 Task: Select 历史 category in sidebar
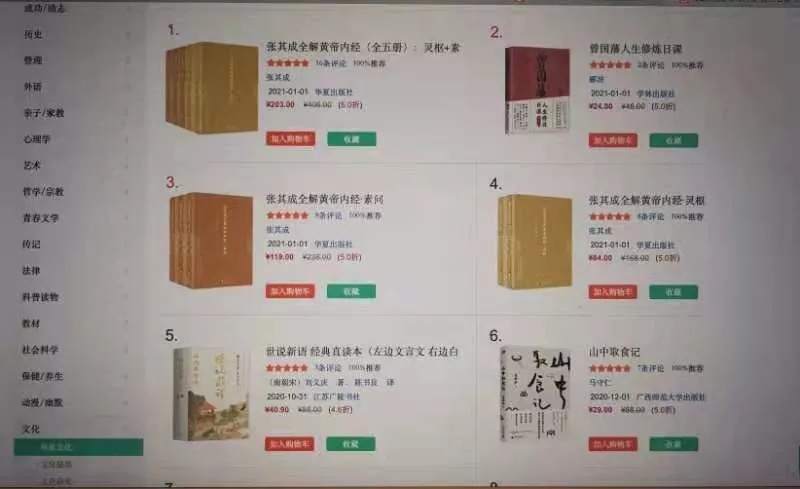click(33, 34)
